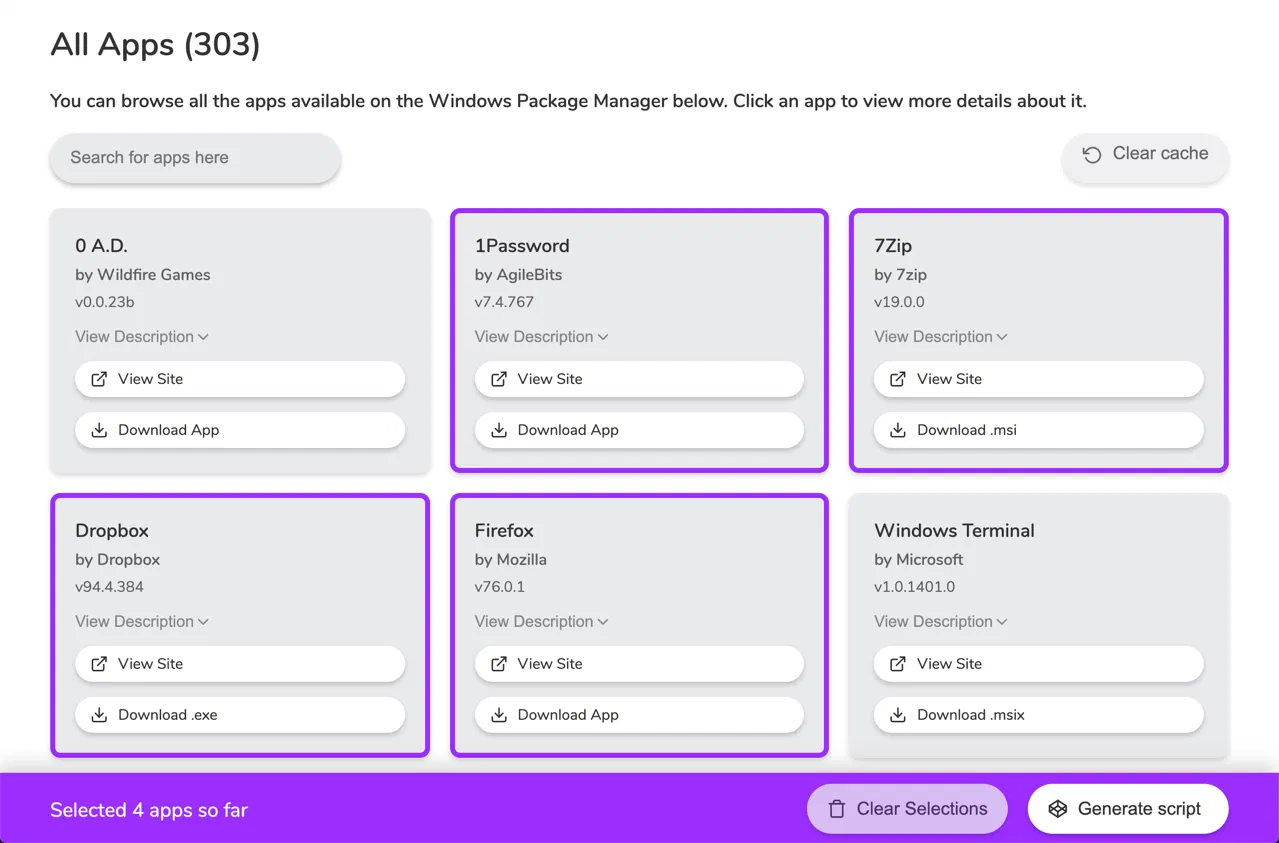The image size is (1279, 843).
Task: Click the external link icon on Dropbox card
Action: coord(99,664)
